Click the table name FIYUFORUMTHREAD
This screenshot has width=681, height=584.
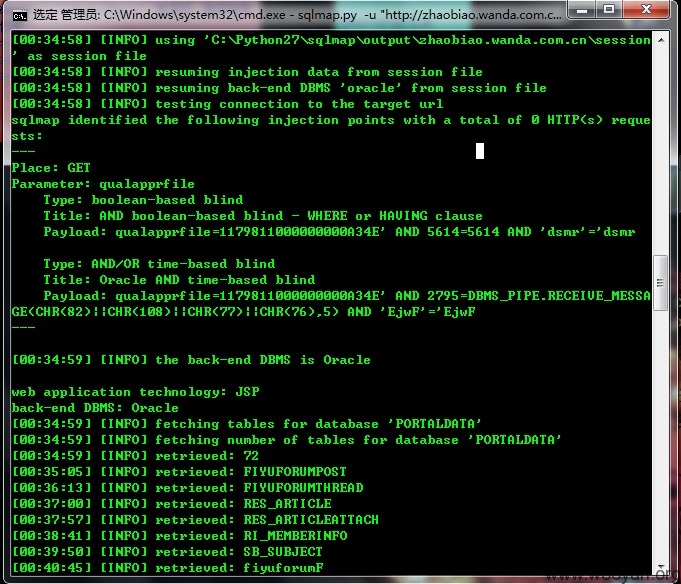click(x=303, y=488)
